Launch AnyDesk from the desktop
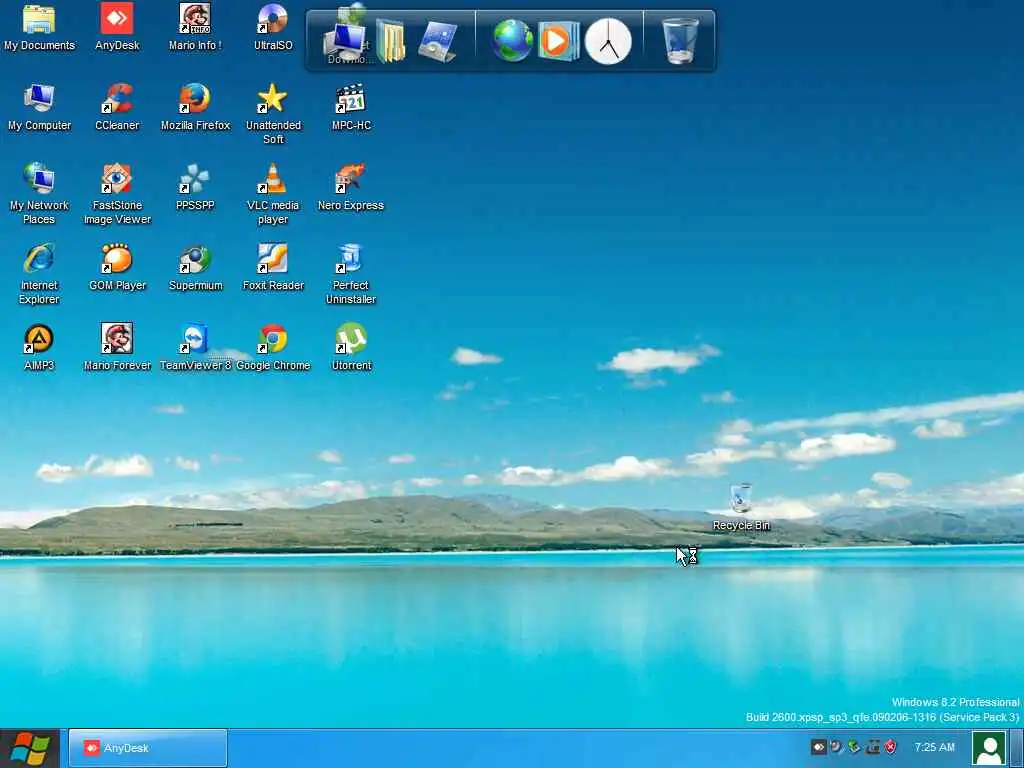The width and height of the screenshot is (1024, 768). click(x=117, y=27)
